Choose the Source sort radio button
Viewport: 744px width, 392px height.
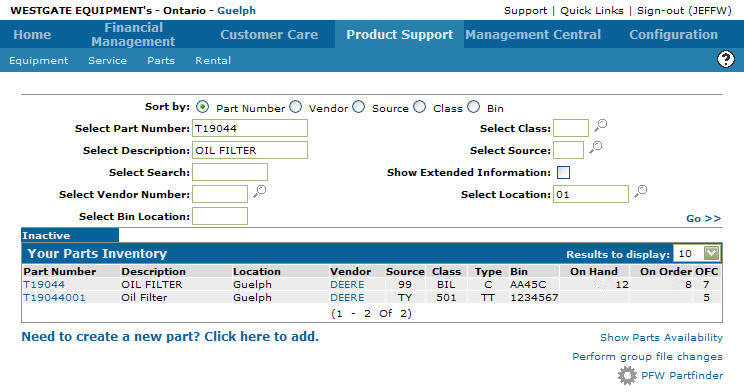point(359,107)
